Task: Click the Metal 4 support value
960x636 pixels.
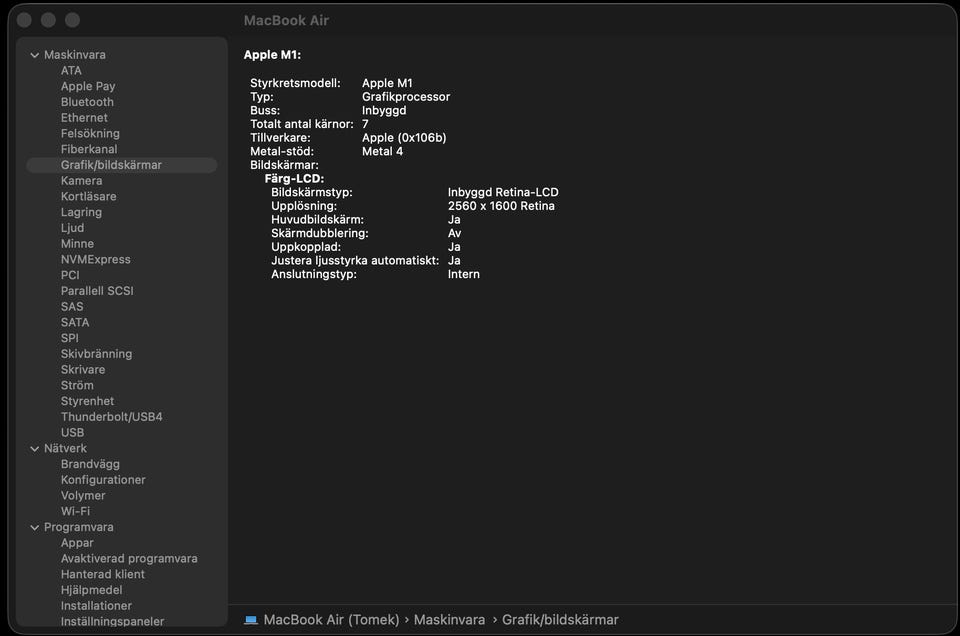Action: tap(383, 151)
